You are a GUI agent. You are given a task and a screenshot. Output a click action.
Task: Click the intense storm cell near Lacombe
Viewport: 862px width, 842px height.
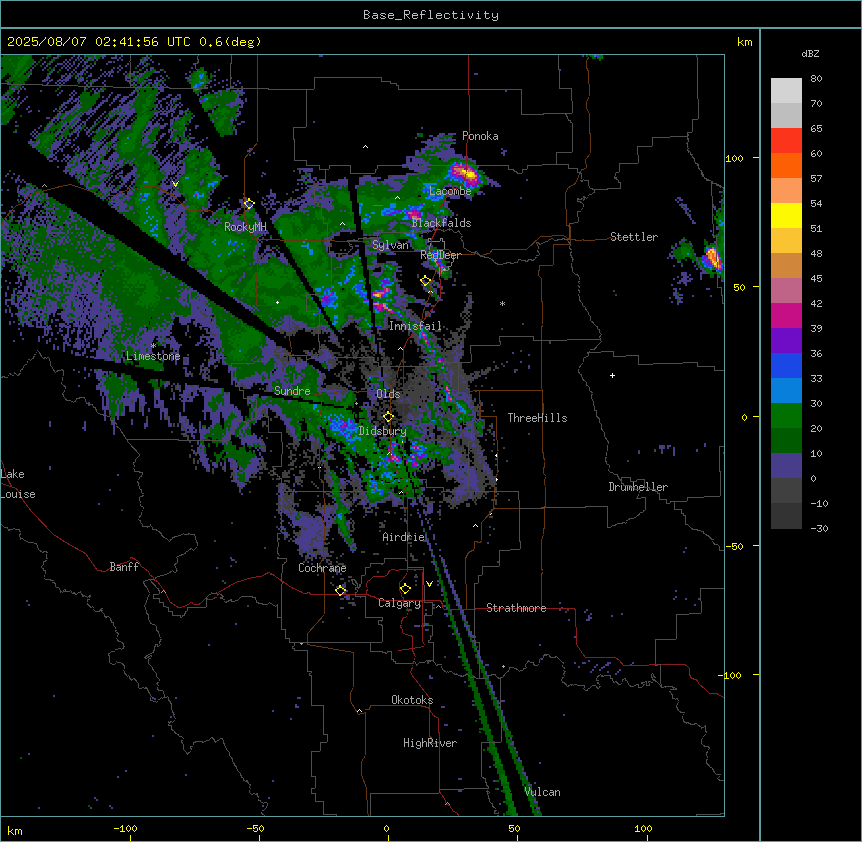click(466, 174)
